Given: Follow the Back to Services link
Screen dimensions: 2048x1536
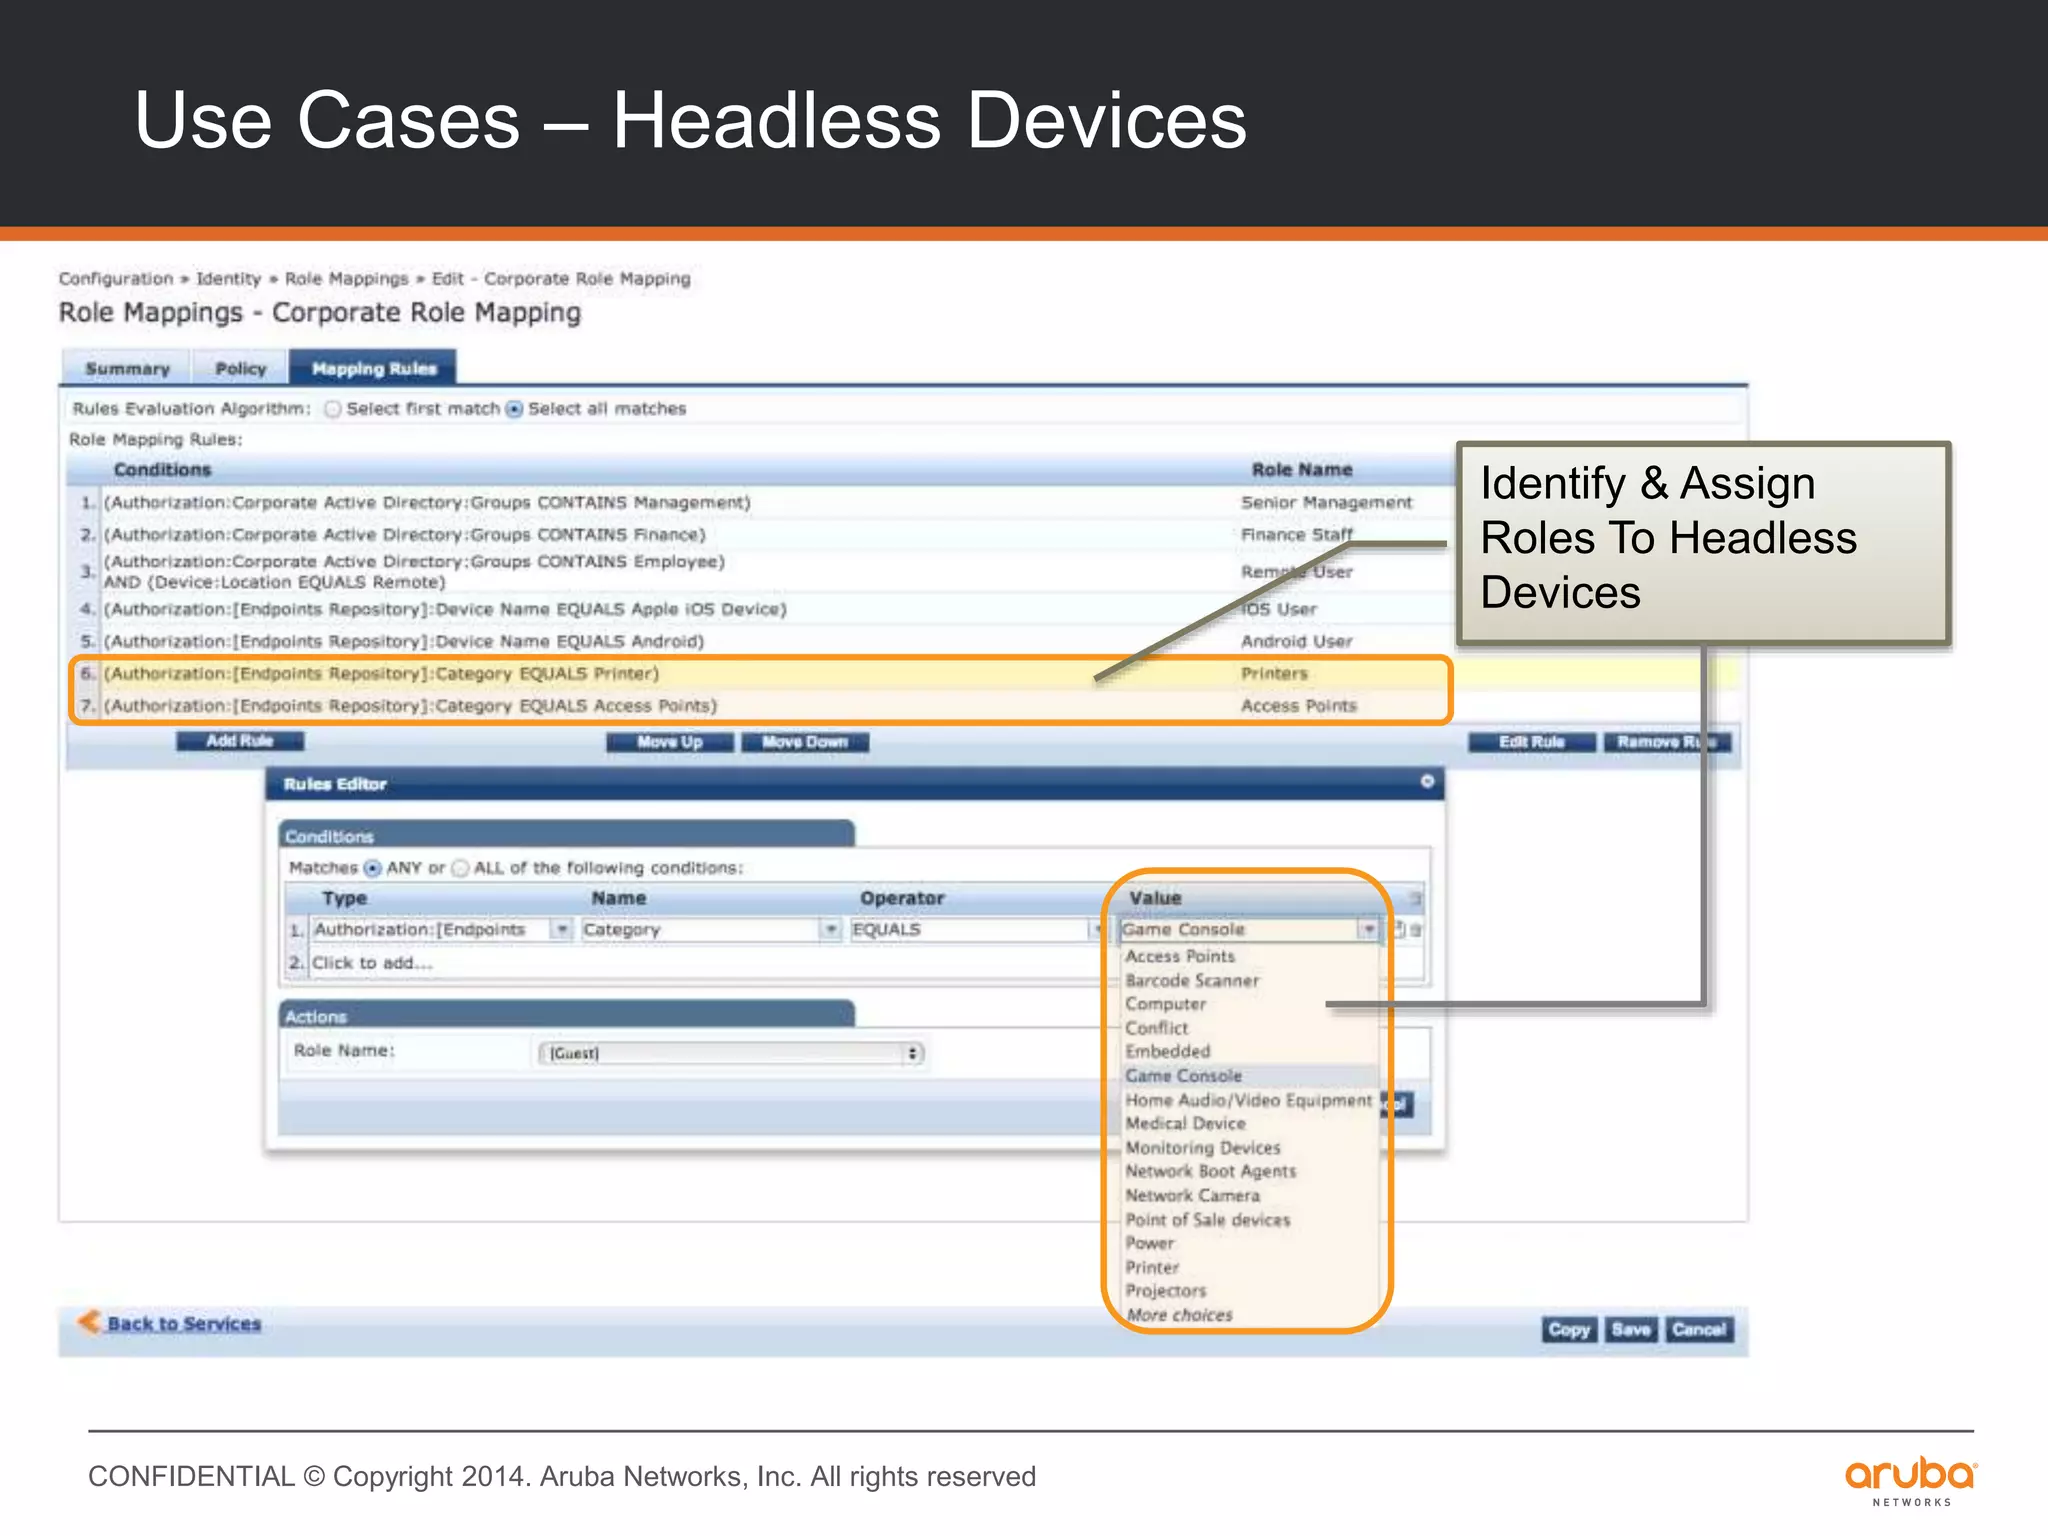Looking at the screenshot, I should click(x=184, y=1324).
